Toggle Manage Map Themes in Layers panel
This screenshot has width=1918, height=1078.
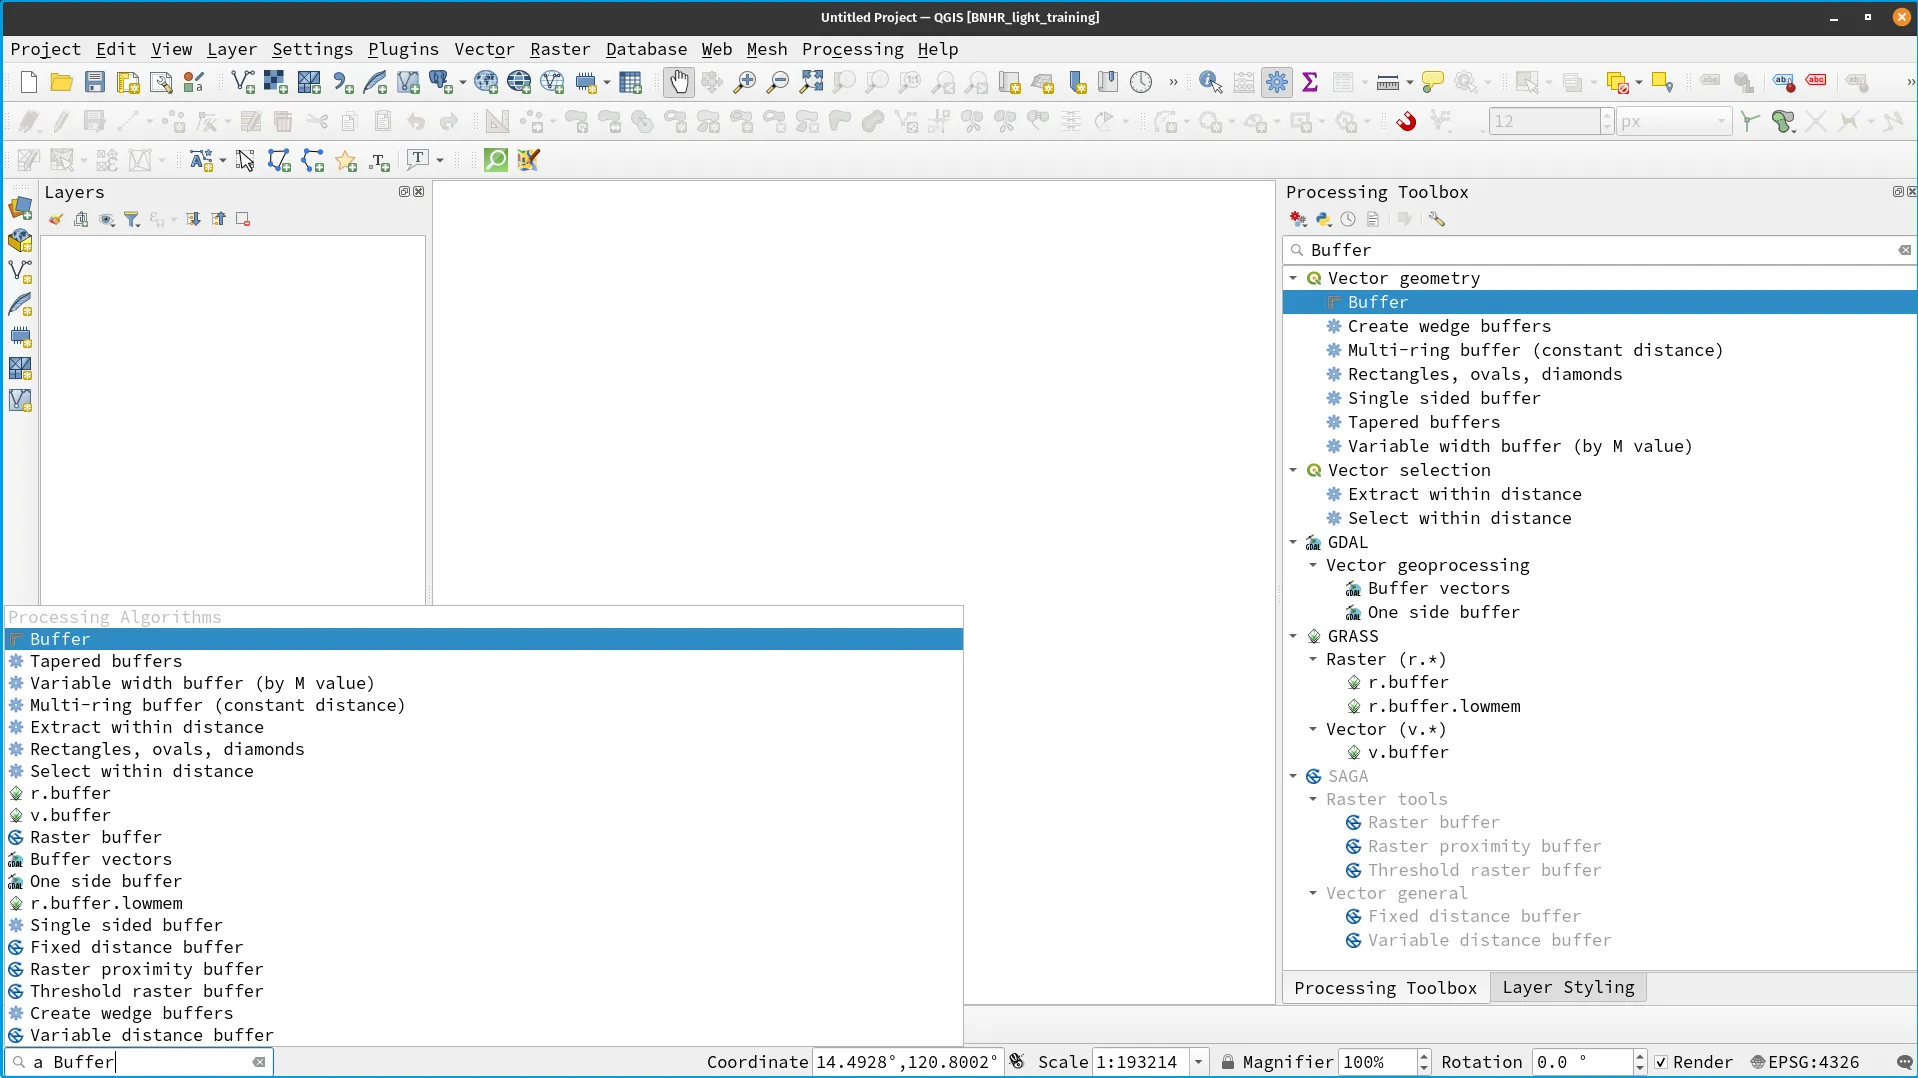[x=107, y=219]
